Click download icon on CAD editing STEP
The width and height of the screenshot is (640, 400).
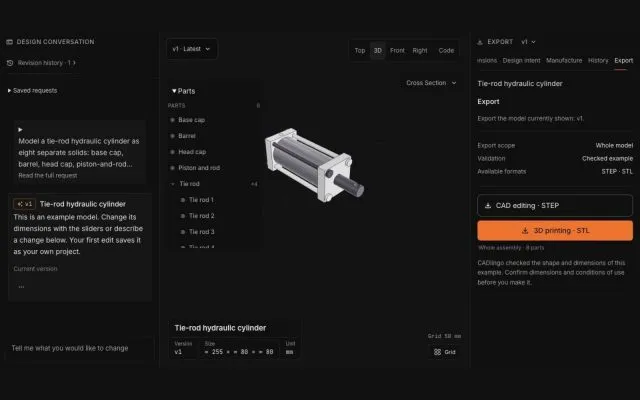point(488,205)
